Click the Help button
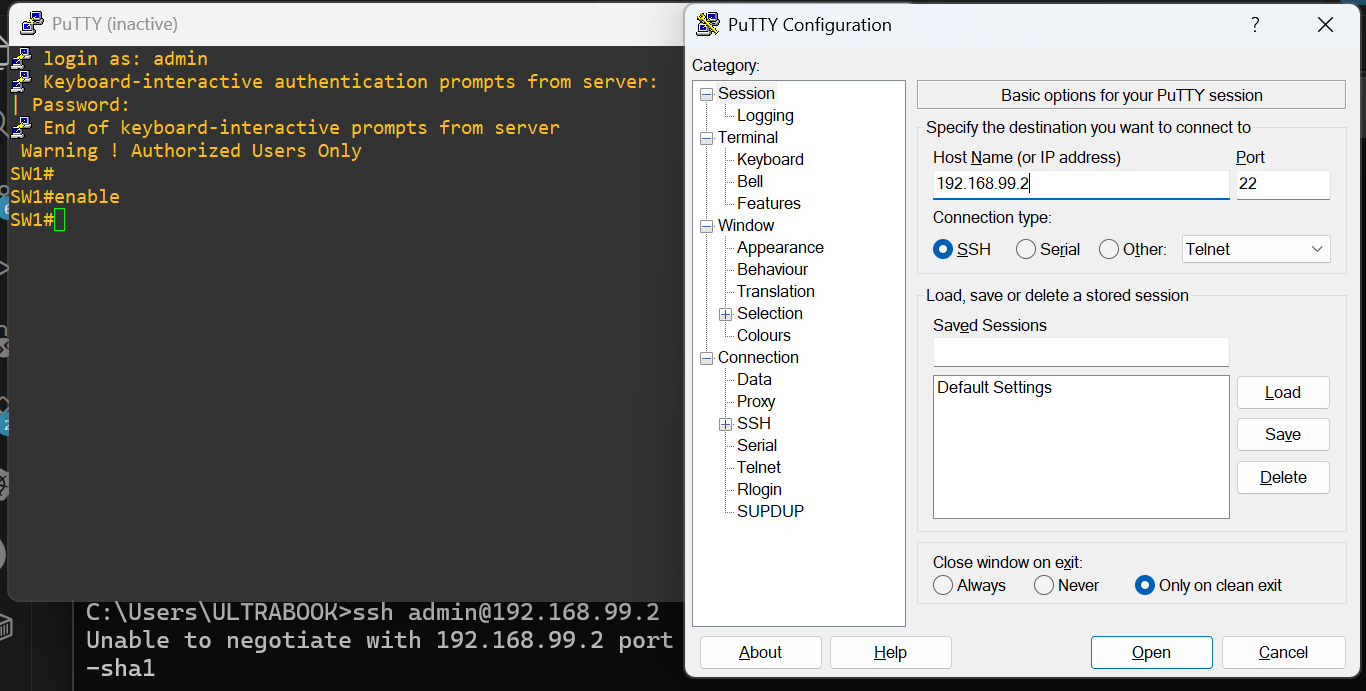Screen dimensions: 1366x691 890,653
